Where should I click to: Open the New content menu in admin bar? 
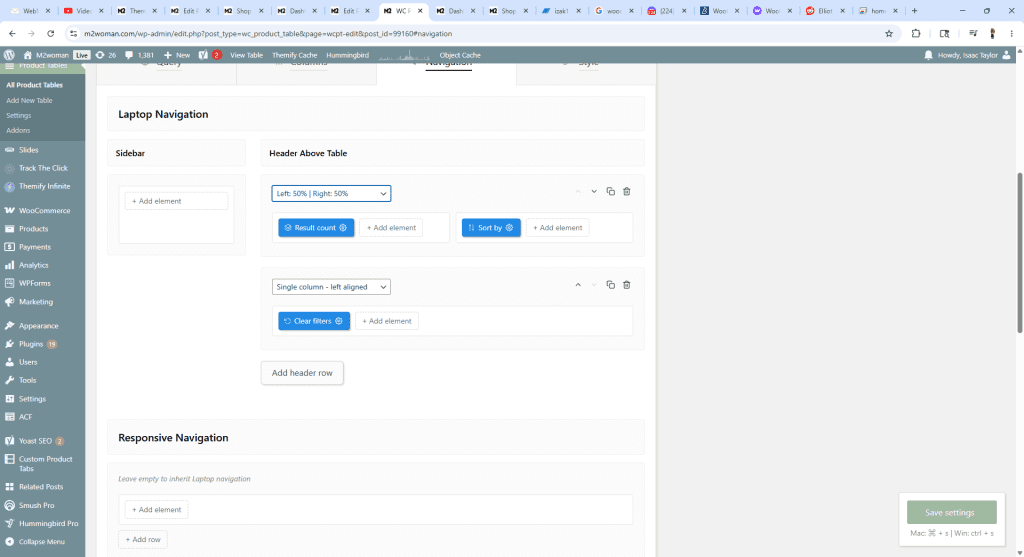[x=177, y=55]
